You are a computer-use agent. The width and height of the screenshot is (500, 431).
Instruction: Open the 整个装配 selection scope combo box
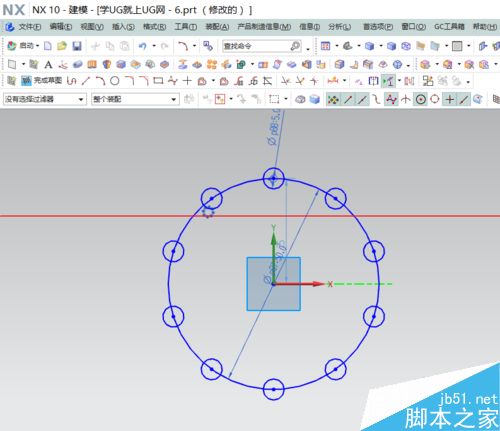point(135,99)
